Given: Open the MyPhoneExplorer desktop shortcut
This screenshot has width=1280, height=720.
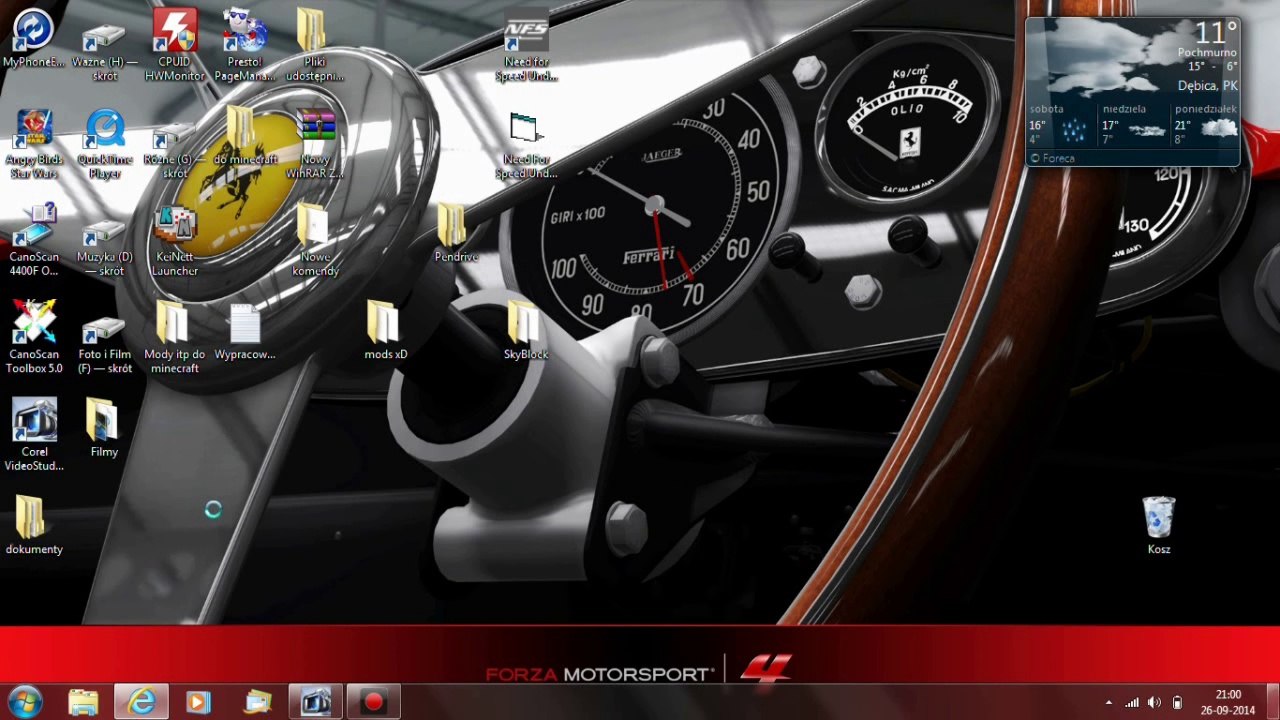Looking at the screenshot, I should [34, 40].
